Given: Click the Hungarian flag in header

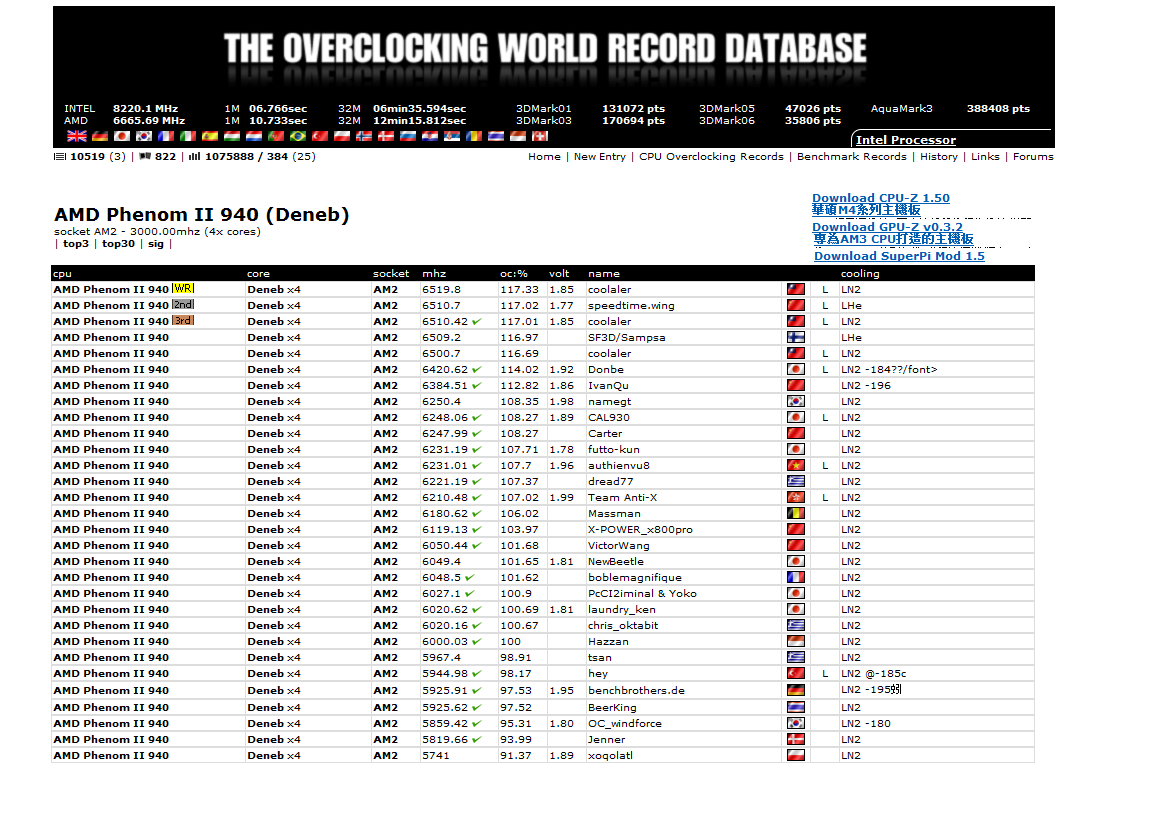Looking at the screenshot, I should point(232,136).
